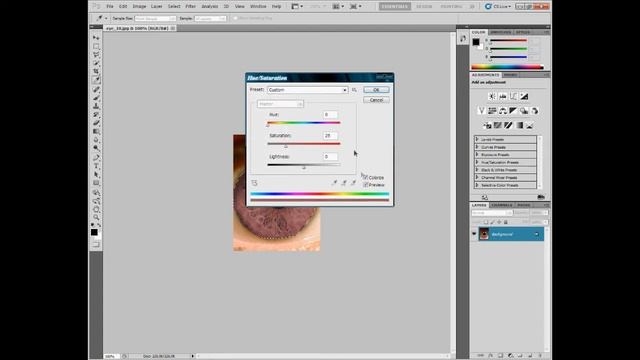
Task: Hide the Background layer with the eye icon
Action: pyautogui.click(x=474, y=234)
